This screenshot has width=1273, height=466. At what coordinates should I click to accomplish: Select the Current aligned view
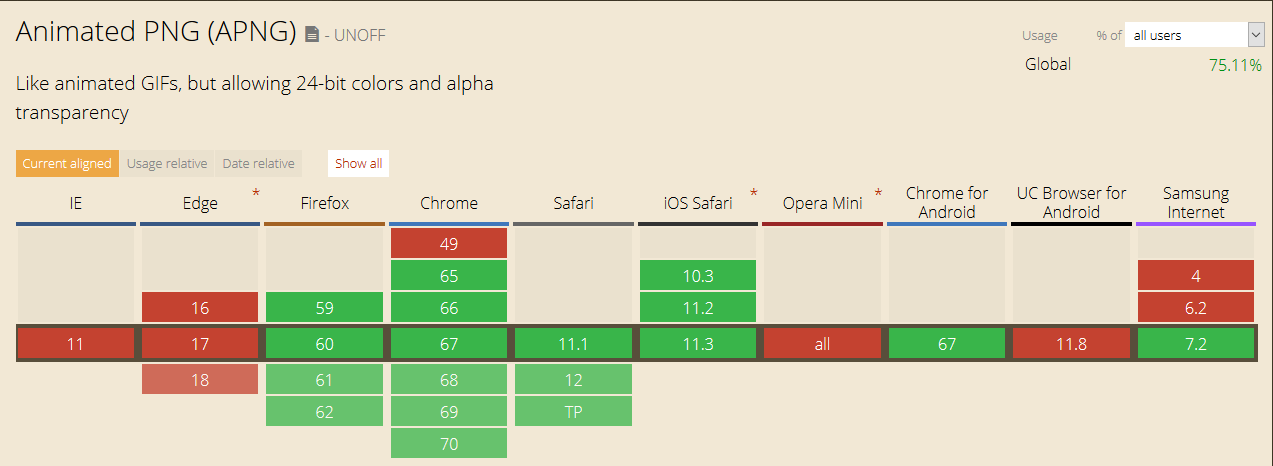coord(67,164)
